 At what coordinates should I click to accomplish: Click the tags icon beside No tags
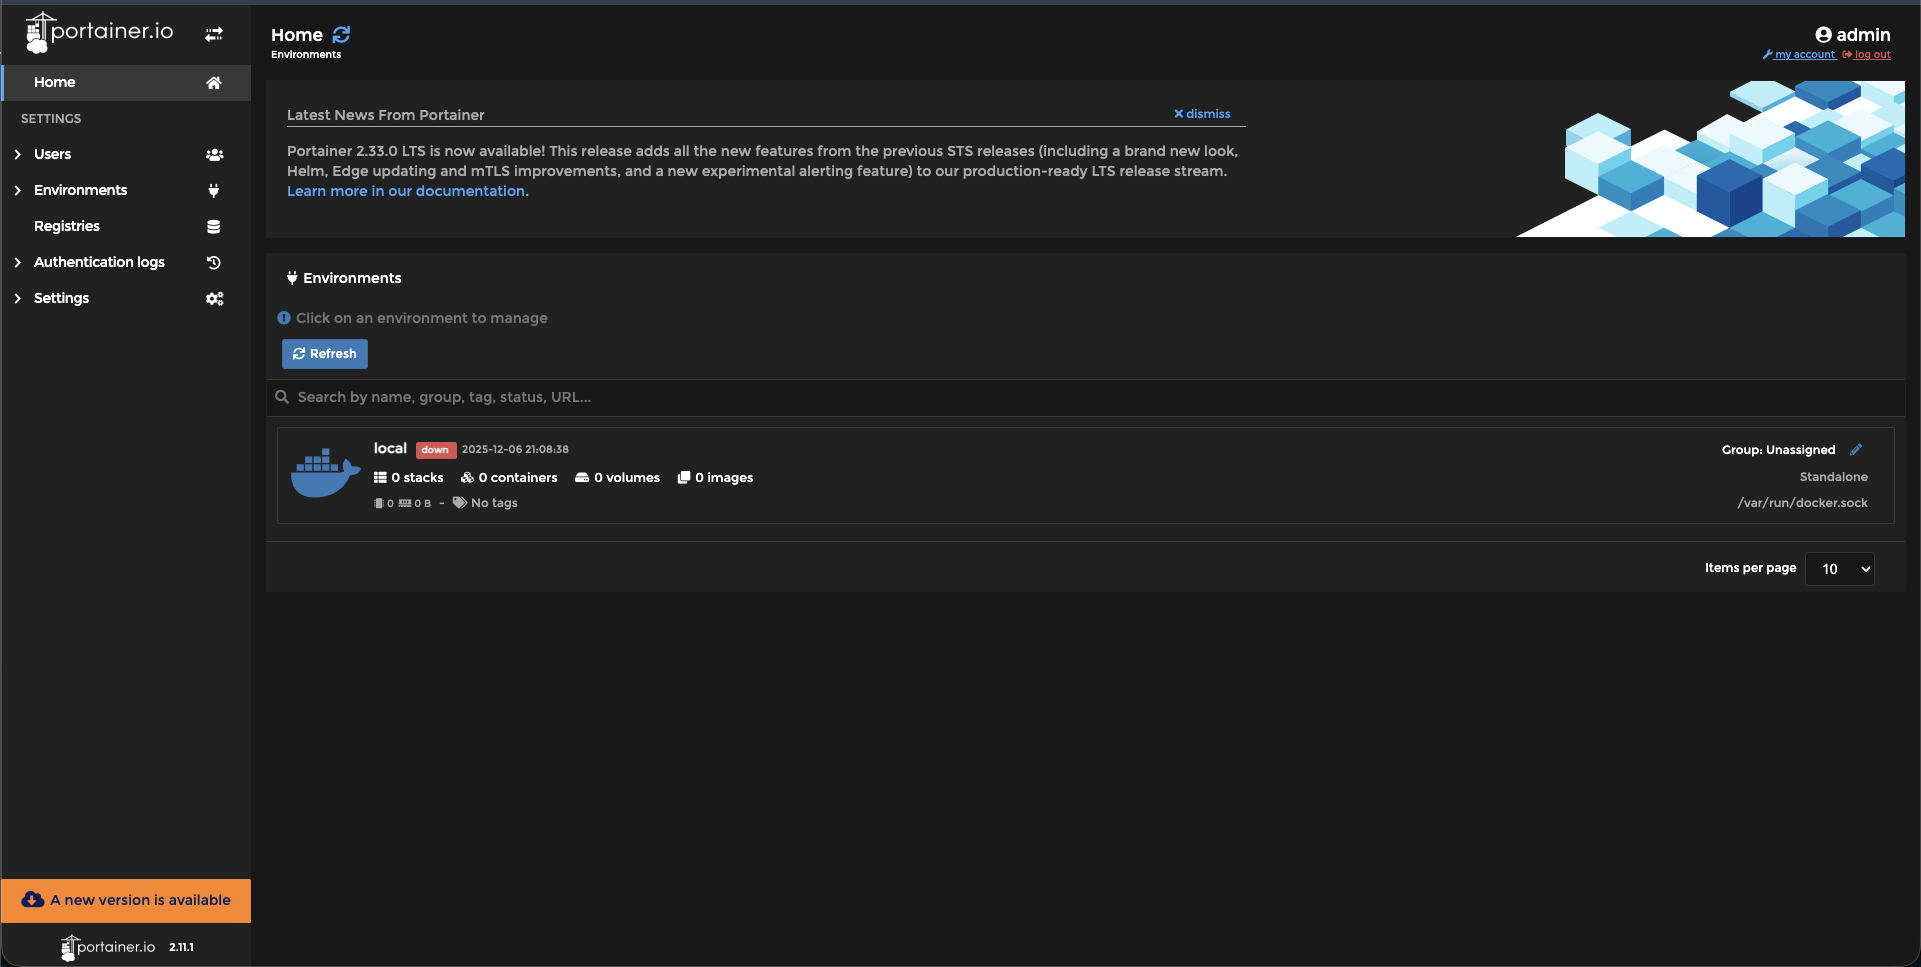460,503
